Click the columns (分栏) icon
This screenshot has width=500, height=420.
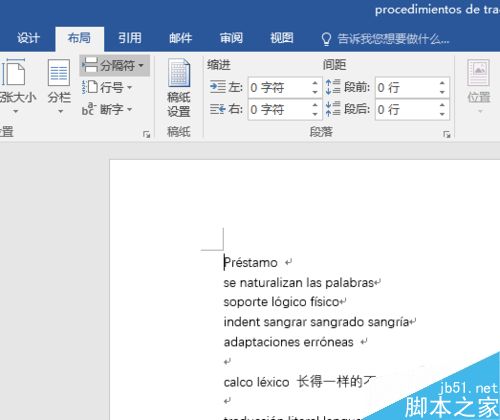(x=59, y=72)
